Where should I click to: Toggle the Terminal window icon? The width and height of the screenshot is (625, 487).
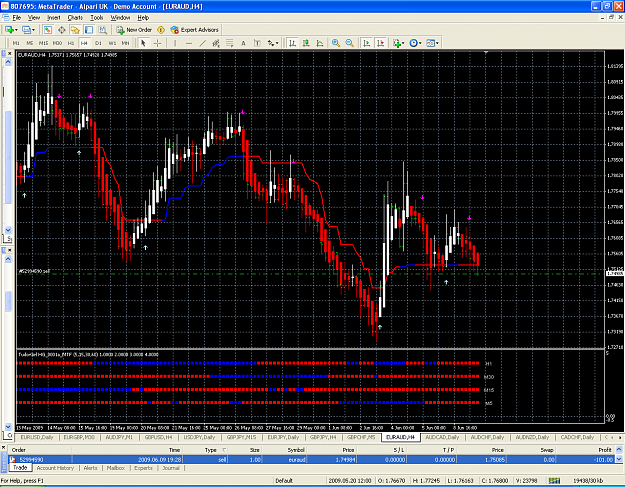88,30
